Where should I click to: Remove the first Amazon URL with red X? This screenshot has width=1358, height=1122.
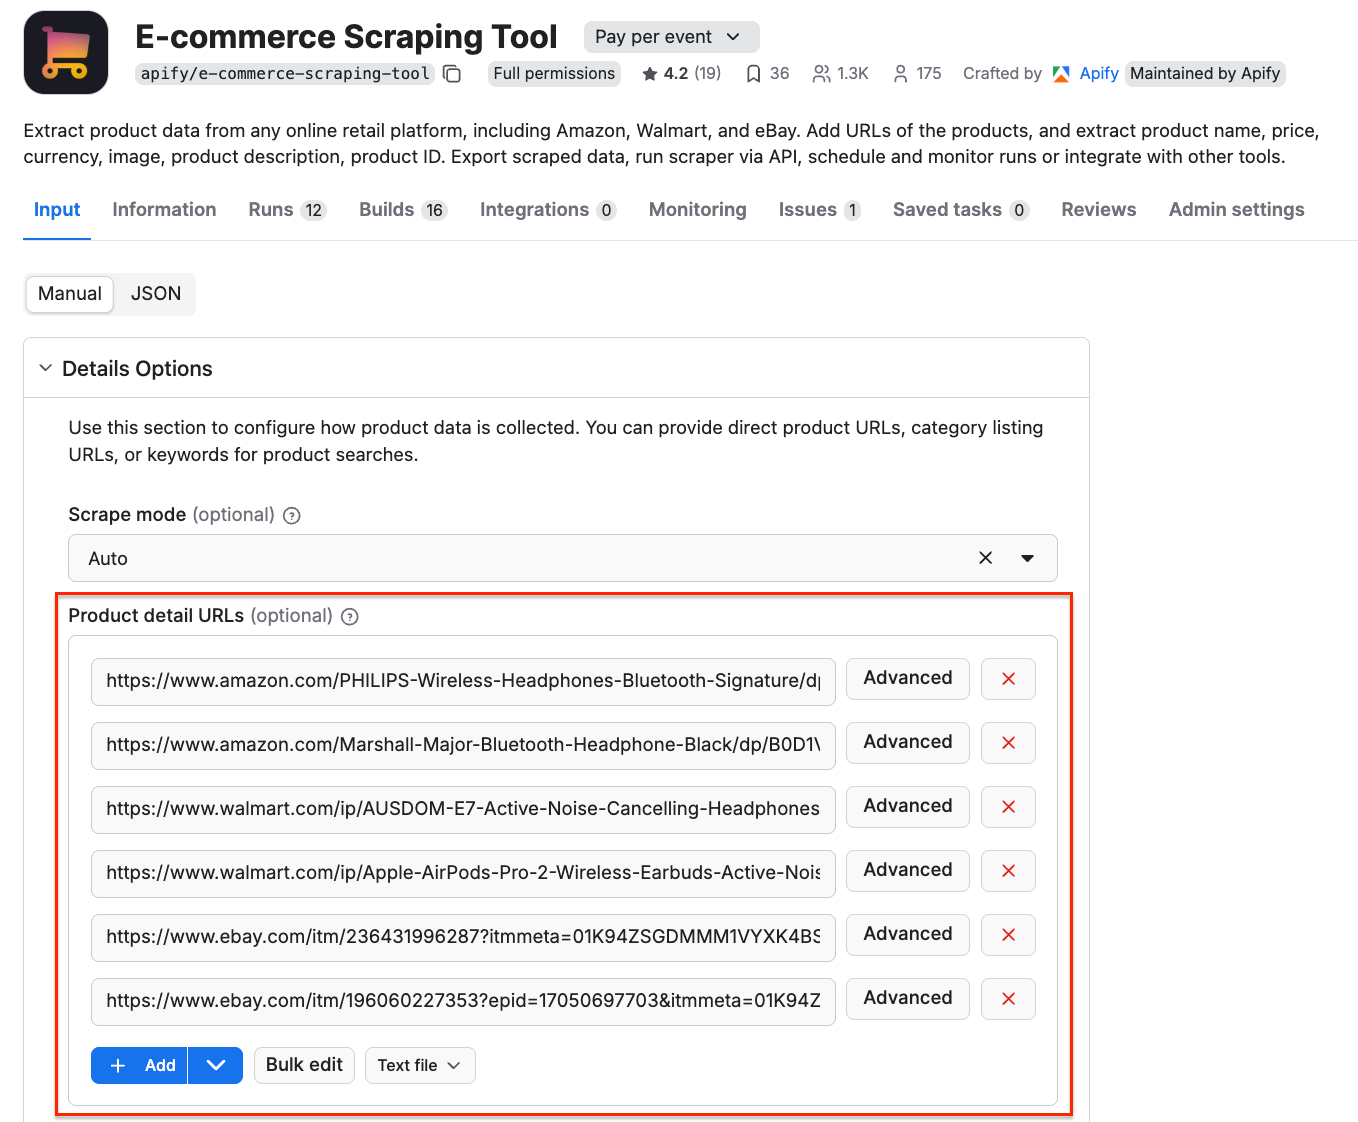tap(1008, 679)
